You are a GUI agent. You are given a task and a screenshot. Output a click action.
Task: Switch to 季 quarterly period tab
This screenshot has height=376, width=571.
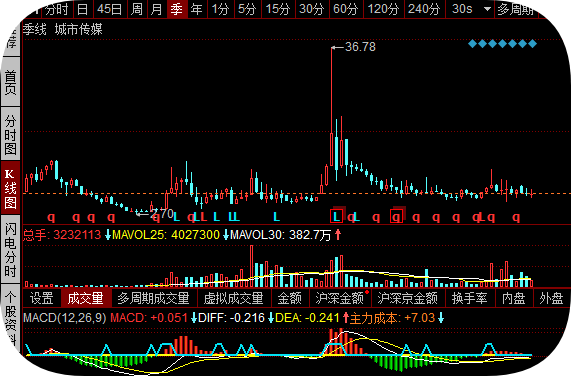click(x=177, y=9)
